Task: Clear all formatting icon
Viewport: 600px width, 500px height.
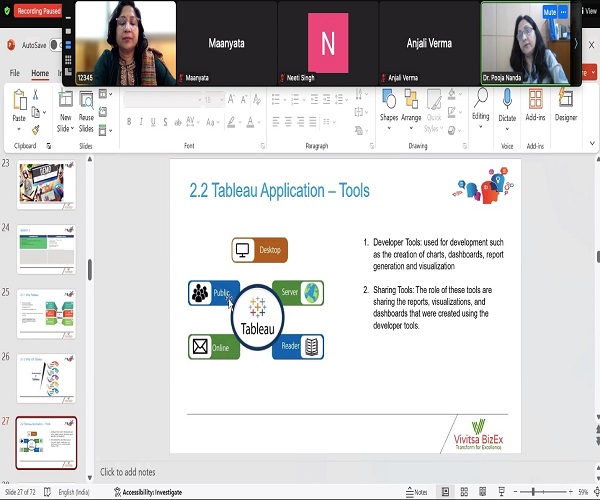Action: tap(257, 99)
